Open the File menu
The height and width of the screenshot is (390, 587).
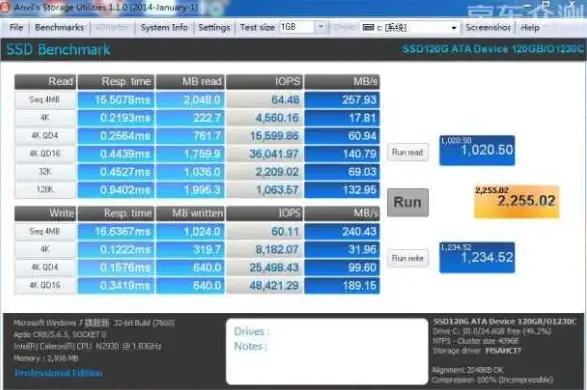(16, 27)
